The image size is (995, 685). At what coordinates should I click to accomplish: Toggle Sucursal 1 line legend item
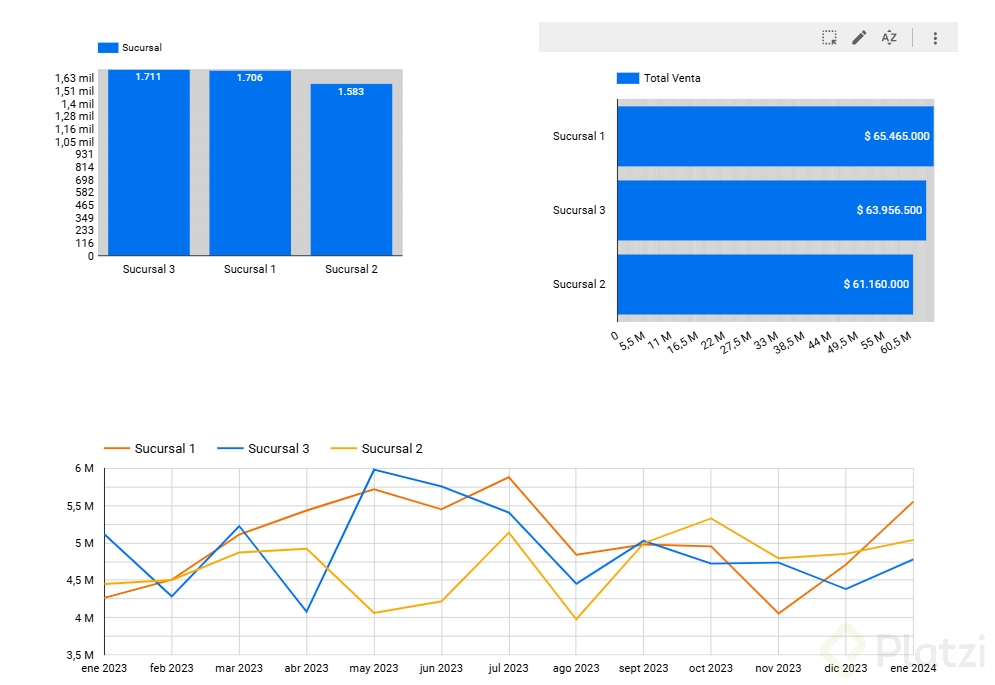(x=150, y=448)
